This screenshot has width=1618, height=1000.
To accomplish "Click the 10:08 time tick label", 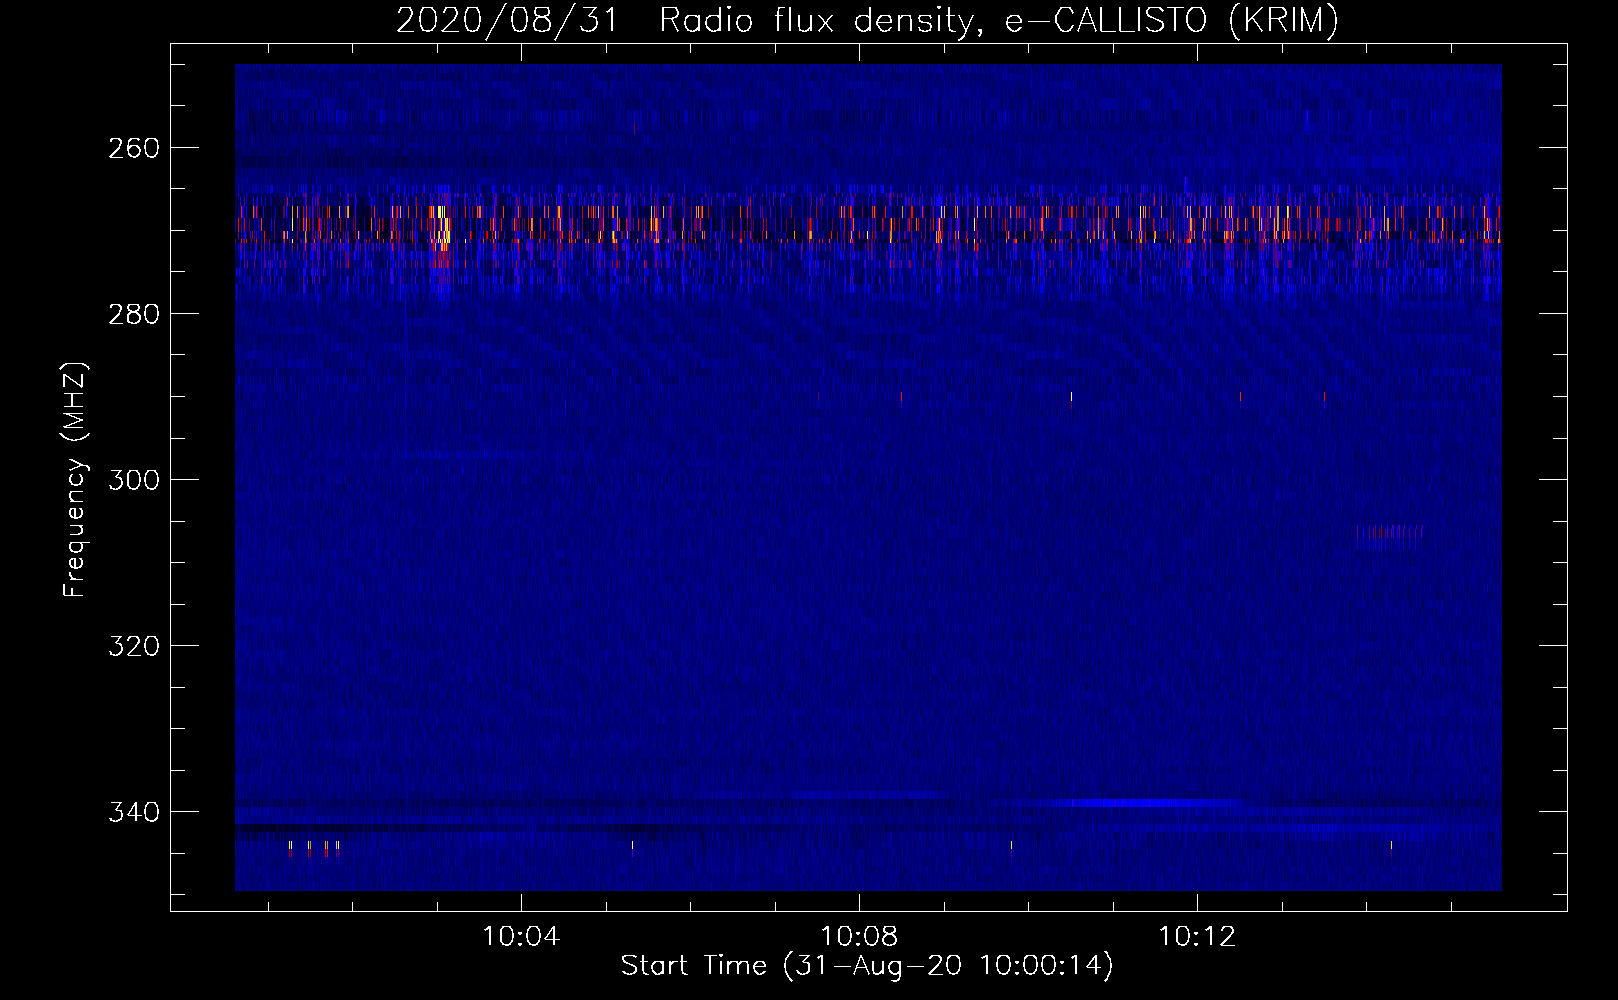I will coord(859,937).
